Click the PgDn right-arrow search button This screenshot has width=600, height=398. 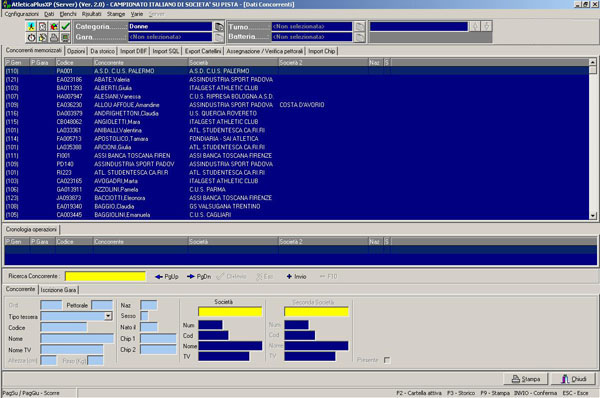click(x=199, y=276)
